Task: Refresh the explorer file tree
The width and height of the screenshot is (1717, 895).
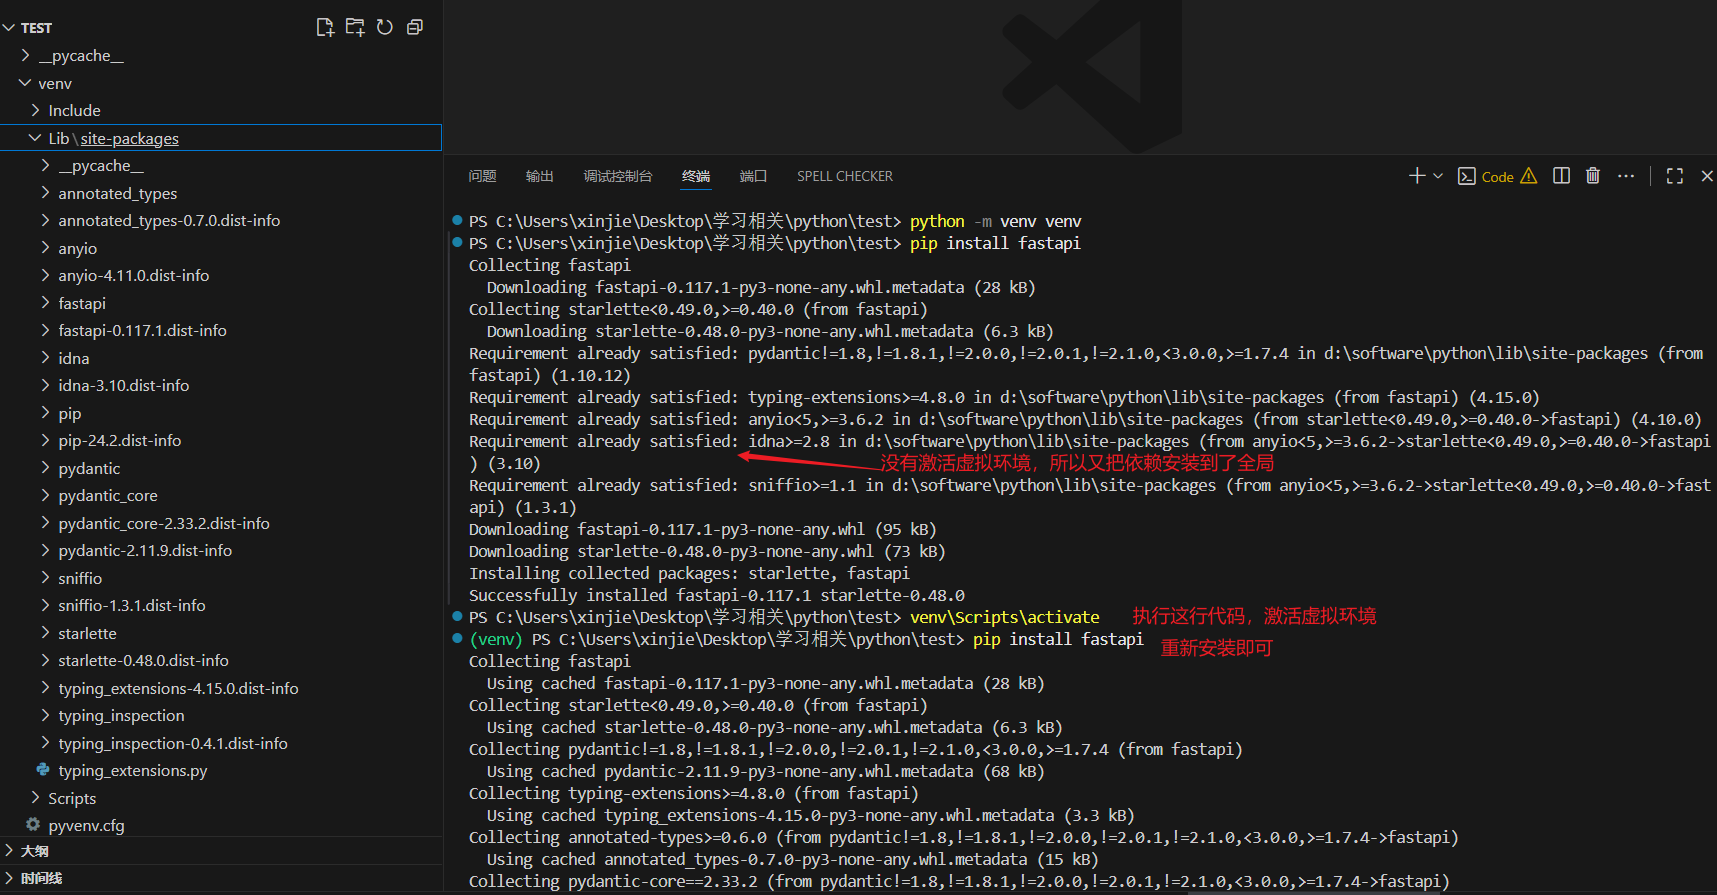Action: pyautogui.click(x=385, y=27)
